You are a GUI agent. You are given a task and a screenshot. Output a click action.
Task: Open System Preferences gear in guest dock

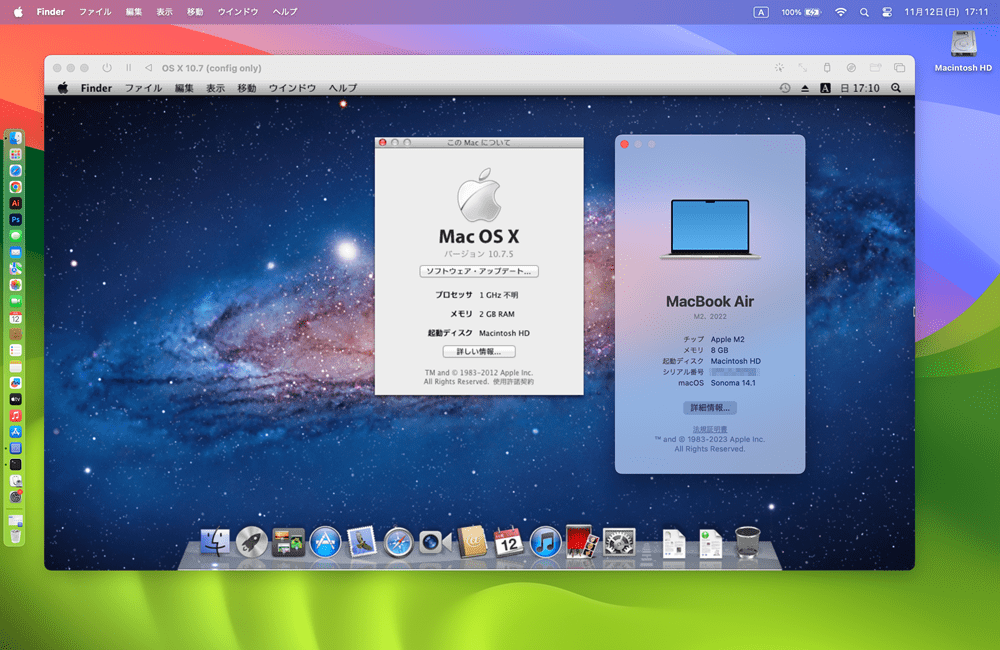[x=619, y=543]
